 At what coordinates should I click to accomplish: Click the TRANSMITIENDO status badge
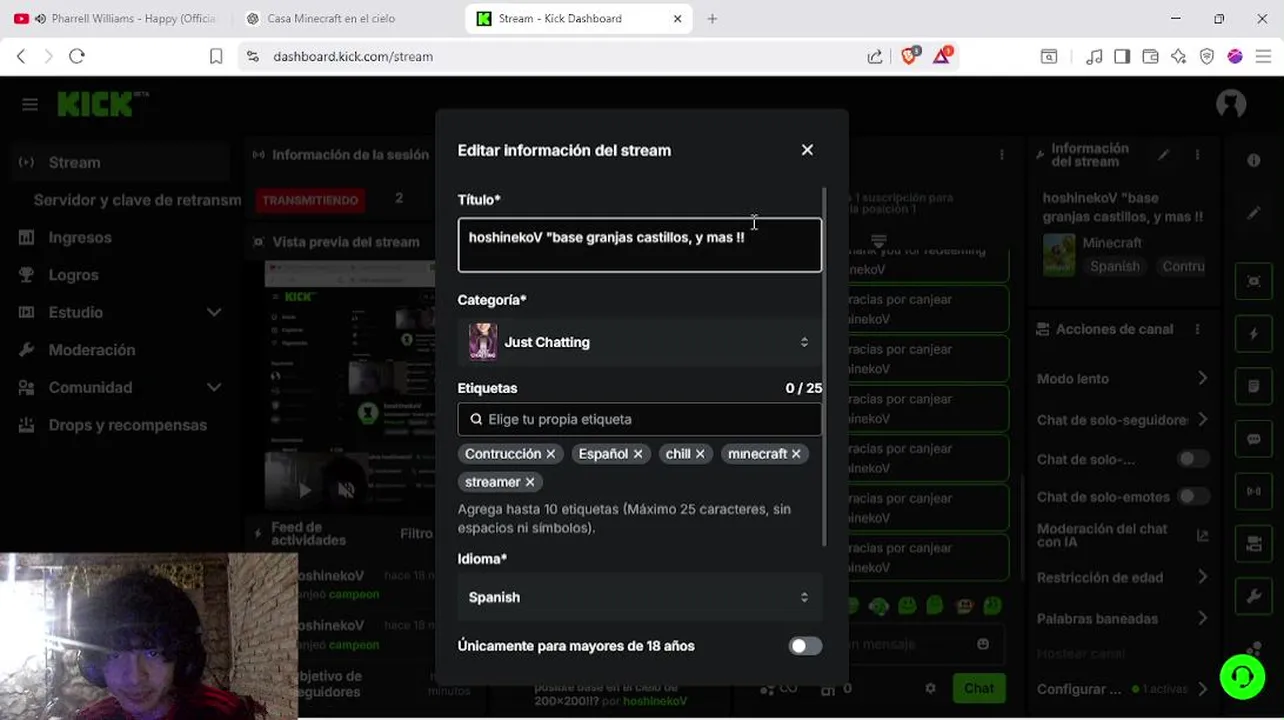click(310, 200)
